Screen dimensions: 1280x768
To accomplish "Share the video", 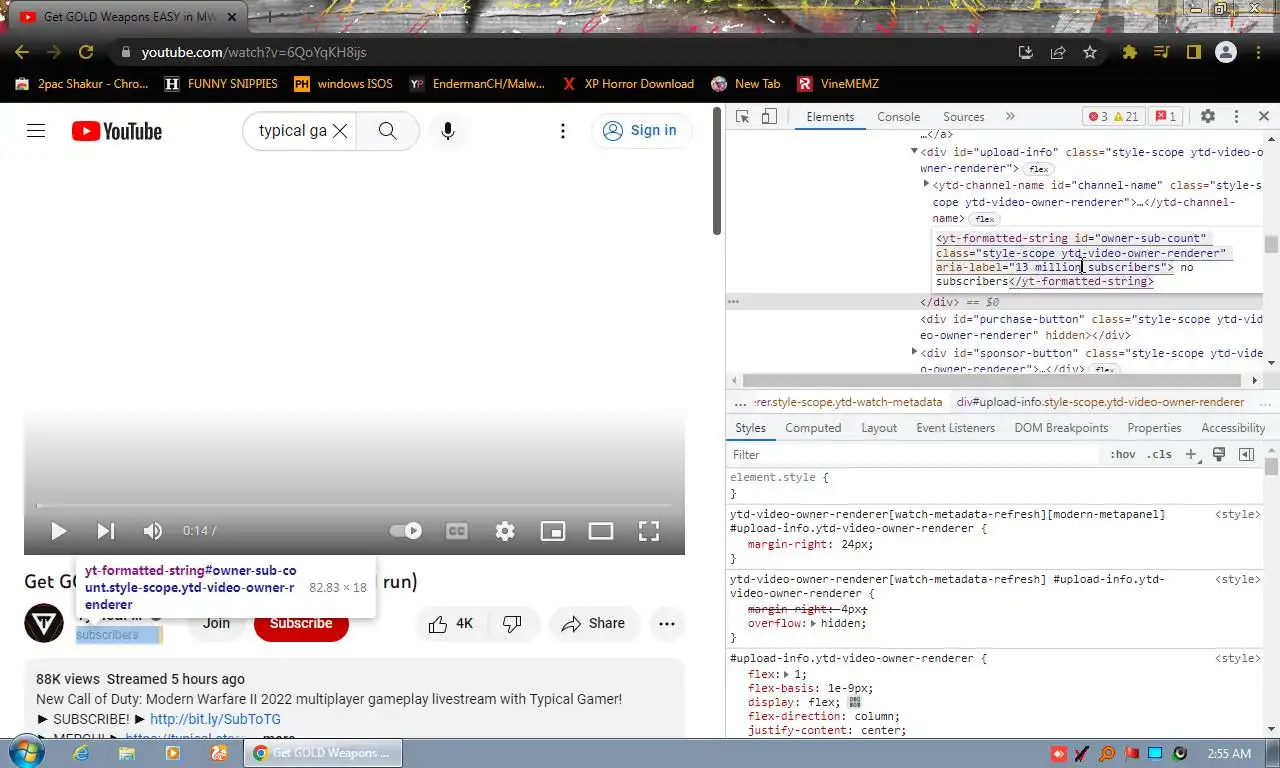I will pos(594,624).
